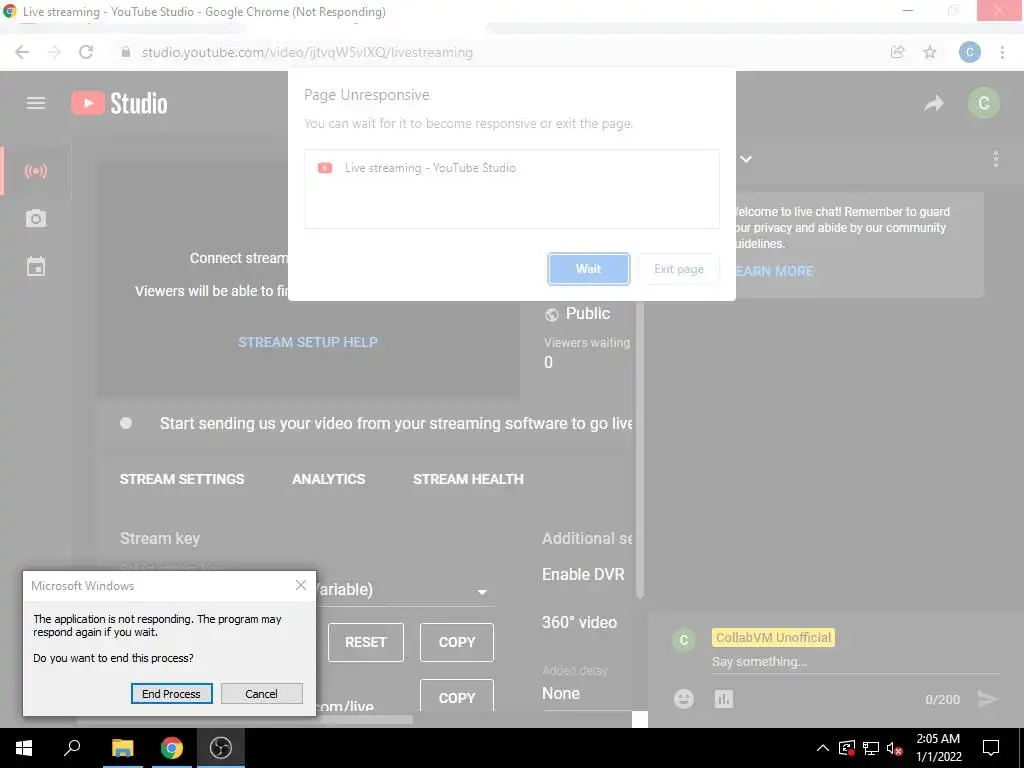Open the Manage calendar sidebar icon
Viewport: 1024px width, 768px height.
click(36, 266)
